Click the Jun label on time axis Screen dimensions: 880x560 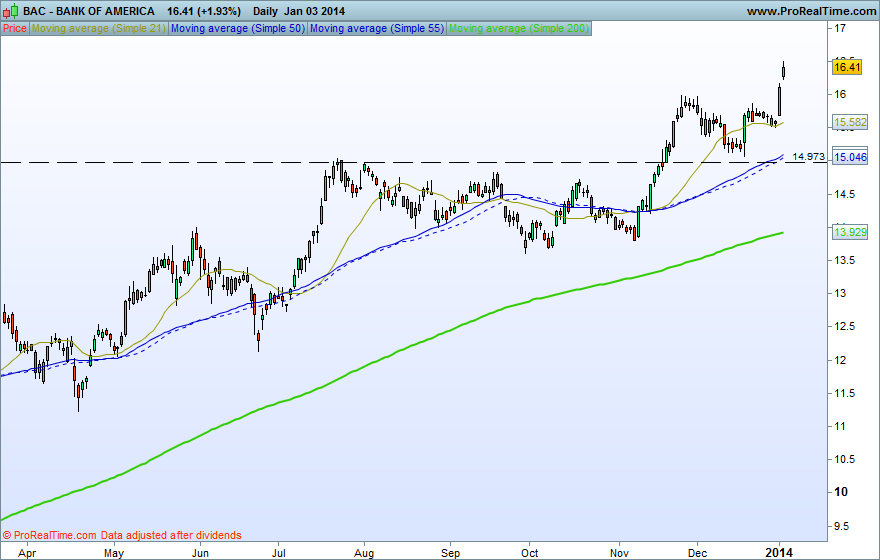click(200, 553)
